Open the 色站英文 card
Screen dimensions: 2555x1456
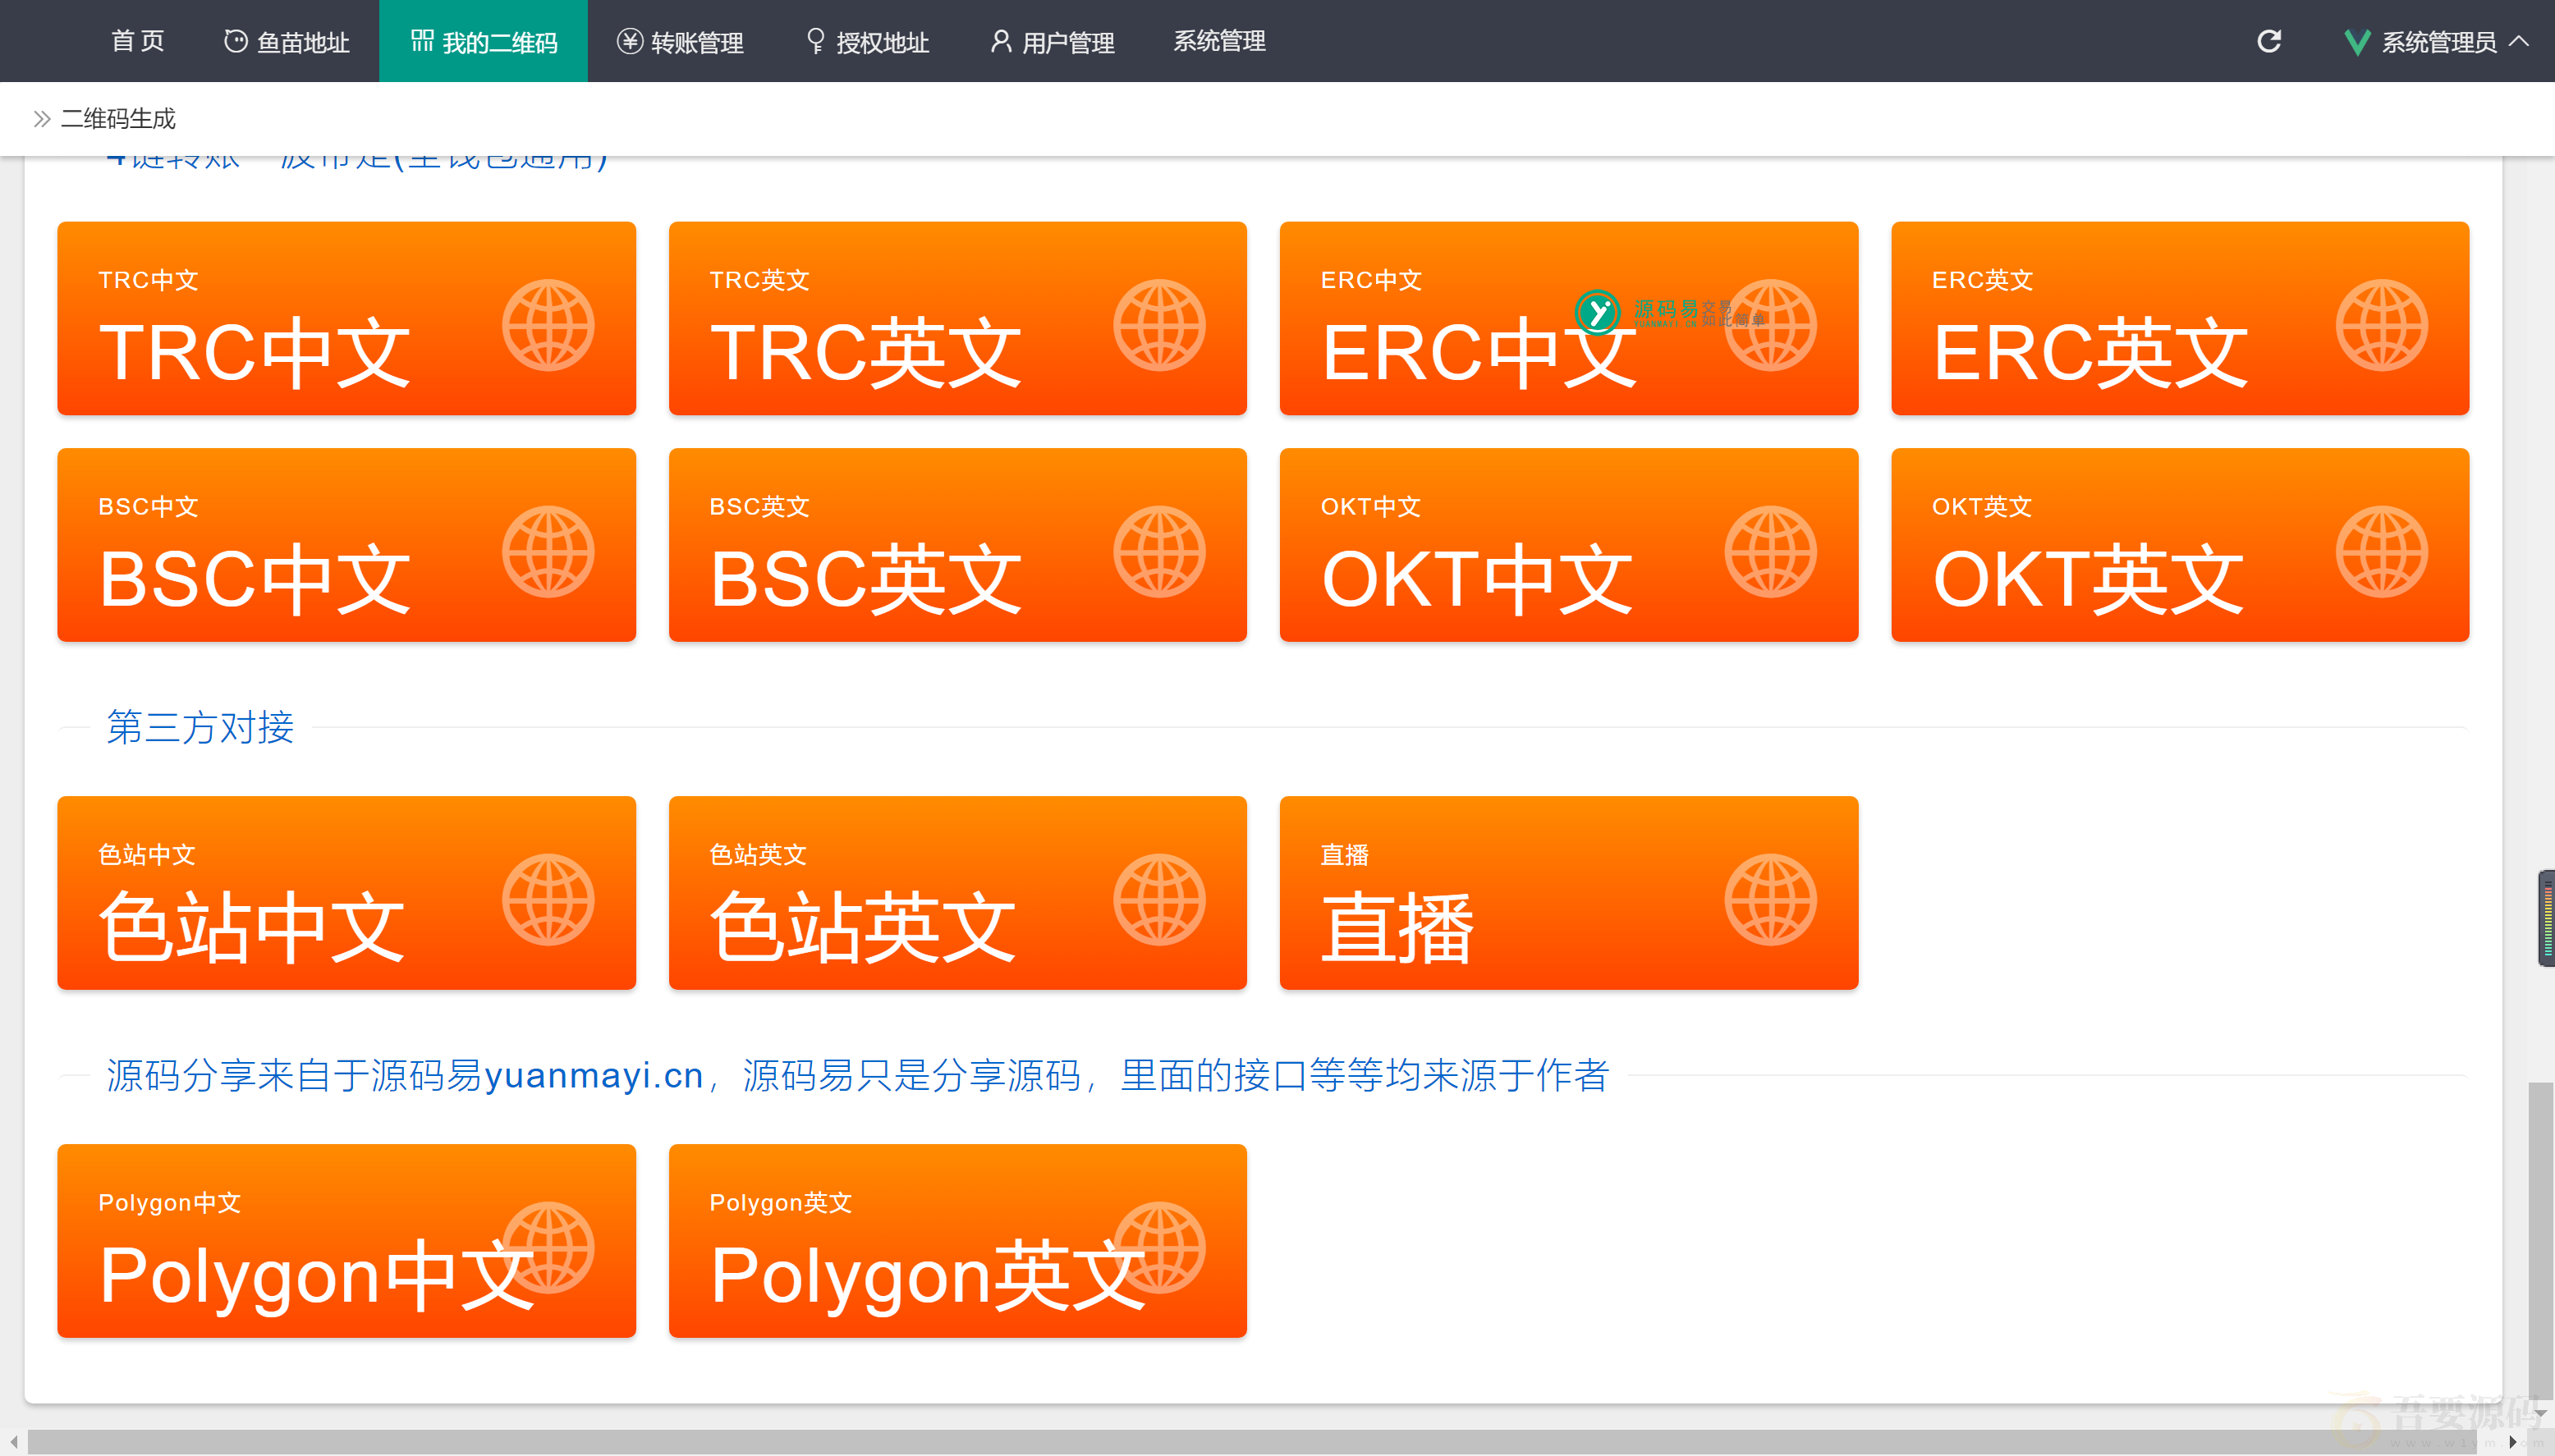point(958,893)
